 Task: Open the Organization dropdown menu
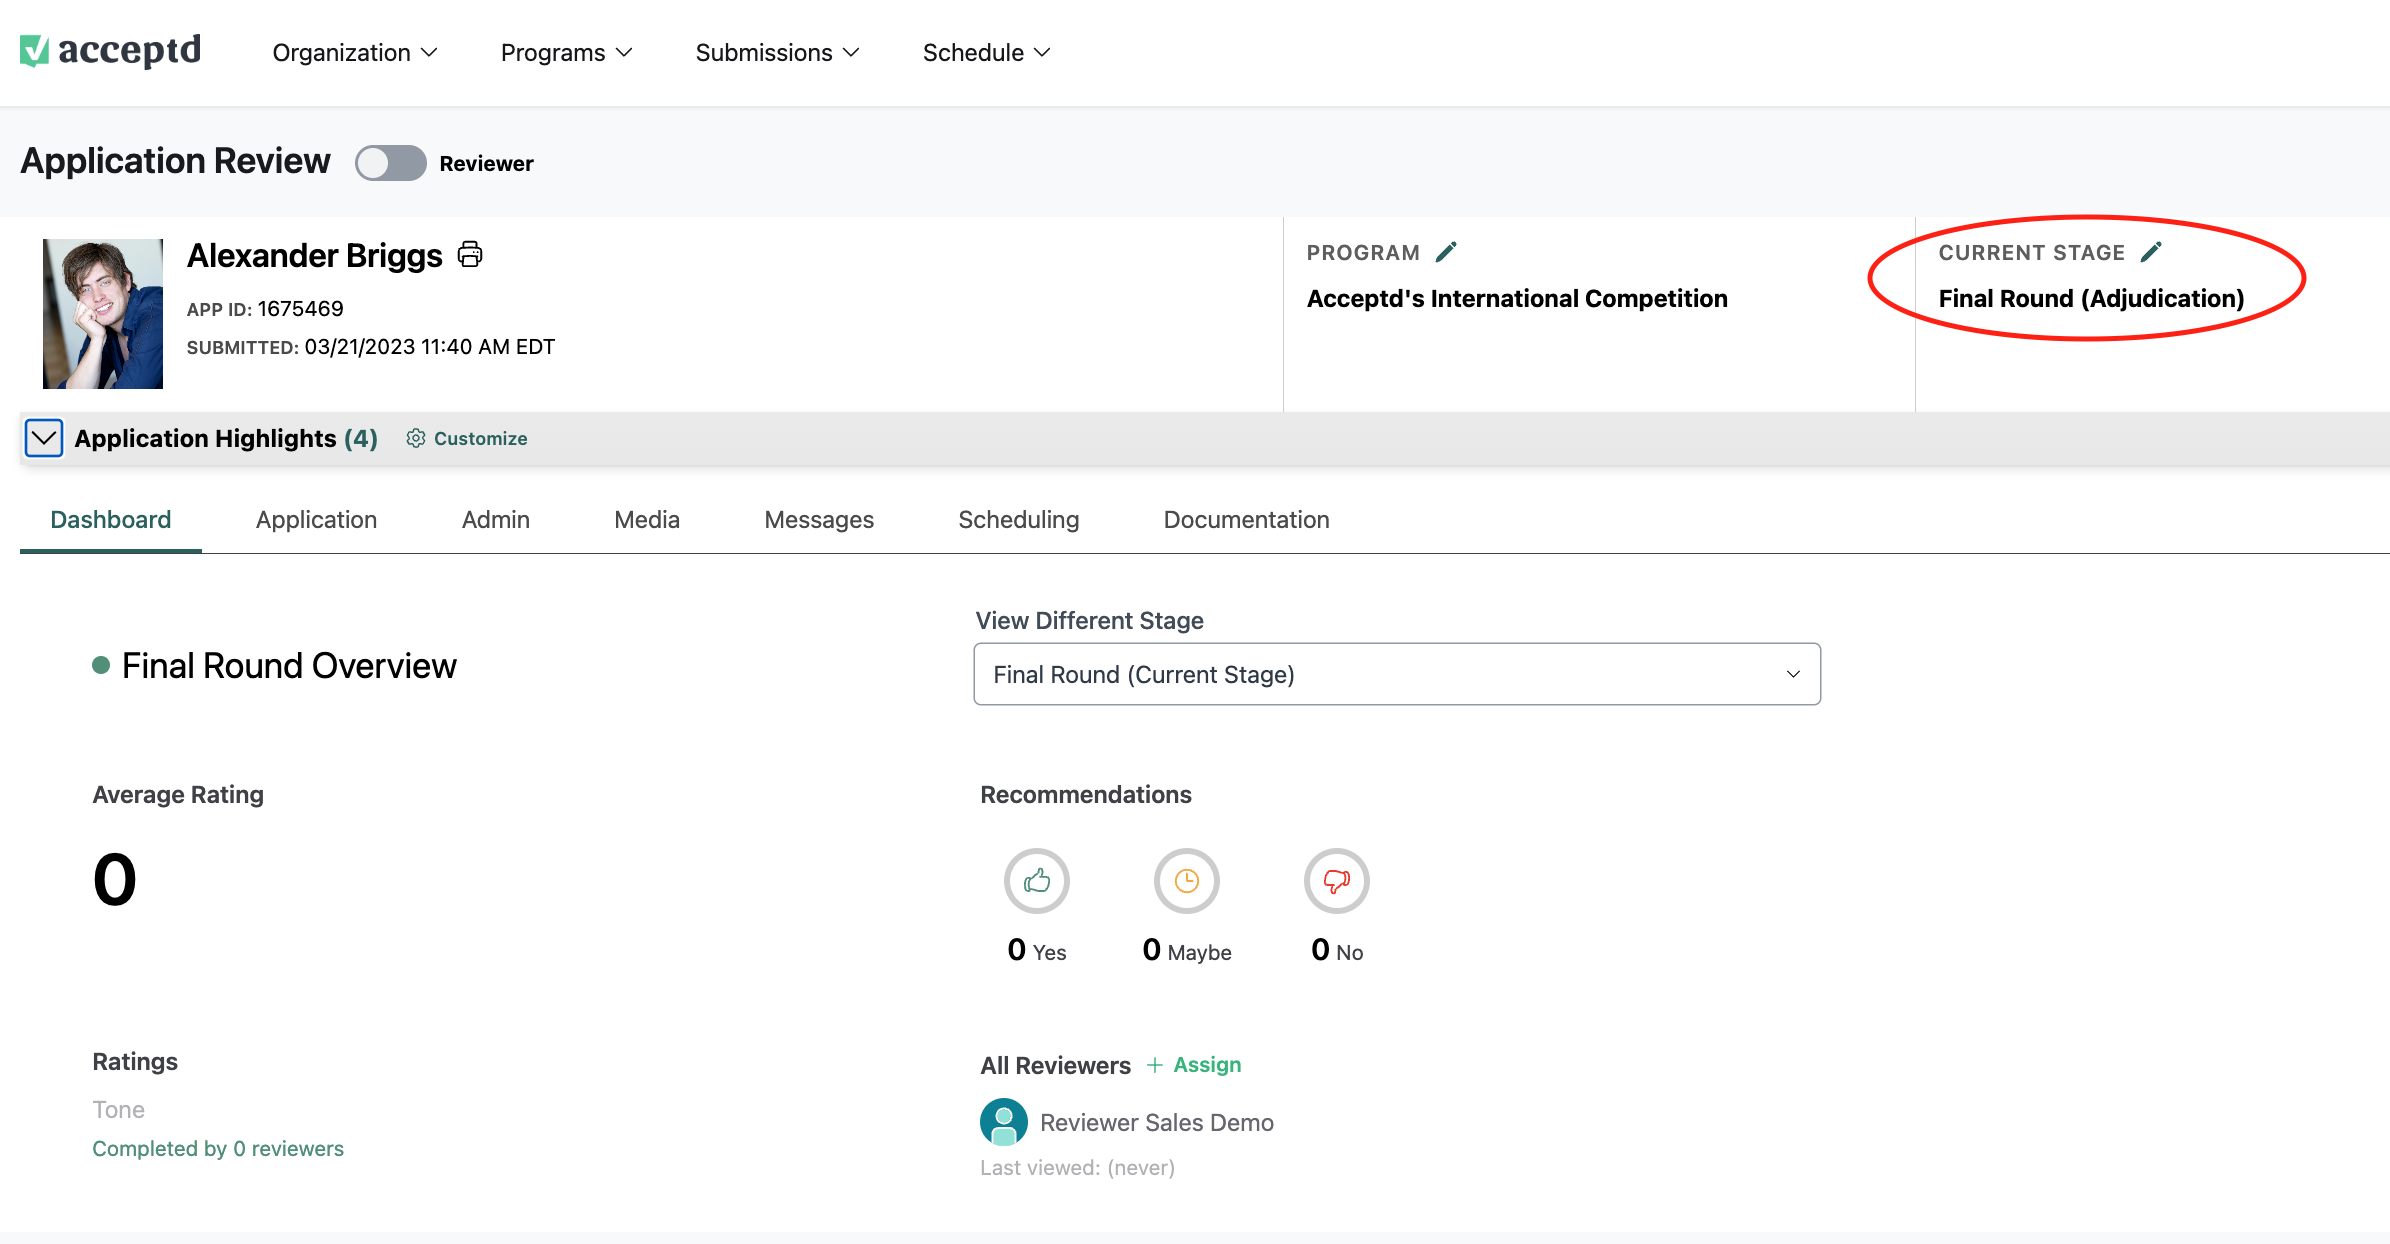(355, 52)
